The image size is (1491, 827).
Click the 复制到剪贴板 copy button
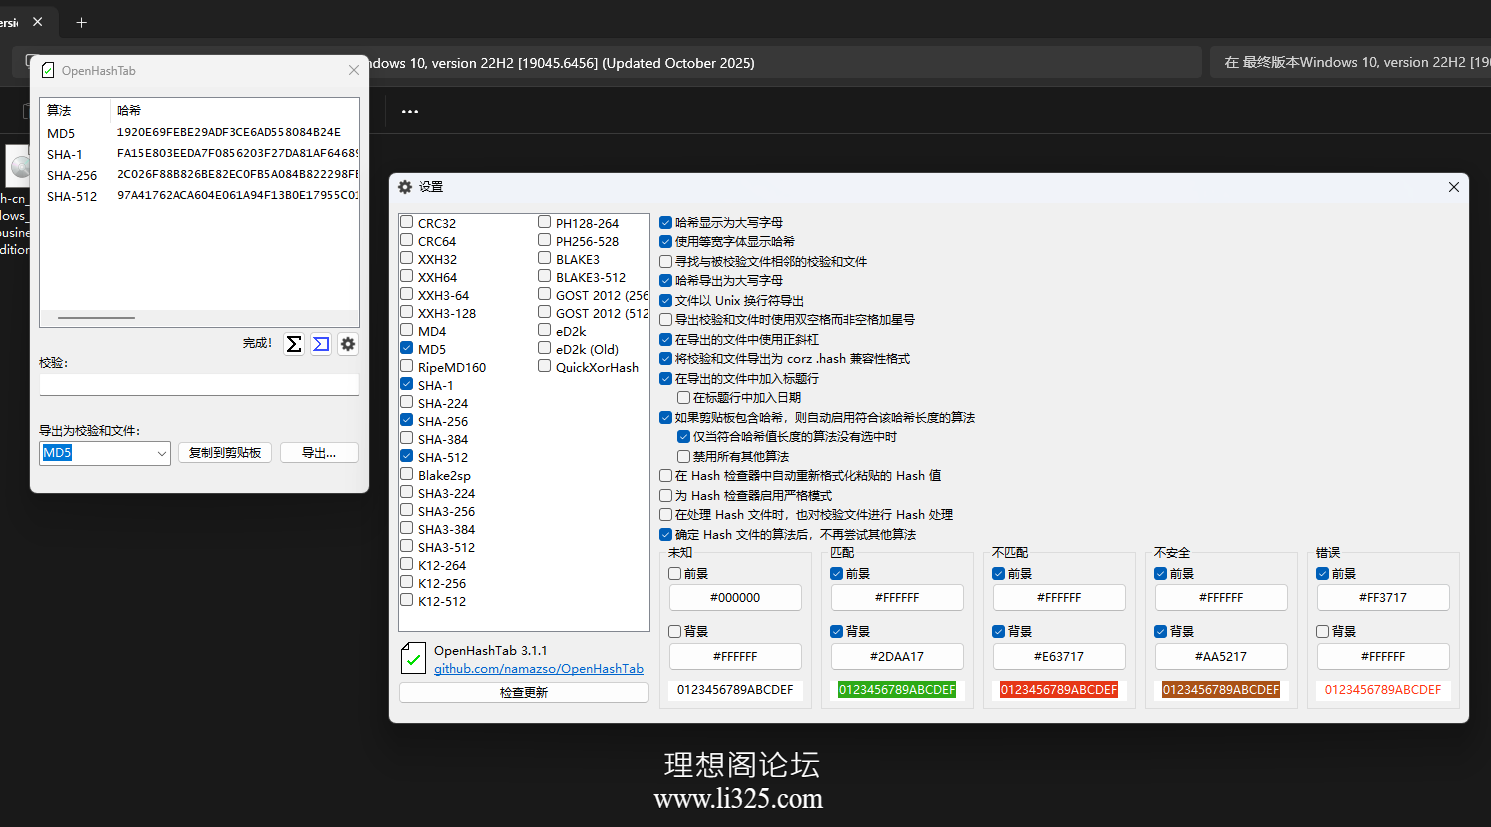[224, 452]
